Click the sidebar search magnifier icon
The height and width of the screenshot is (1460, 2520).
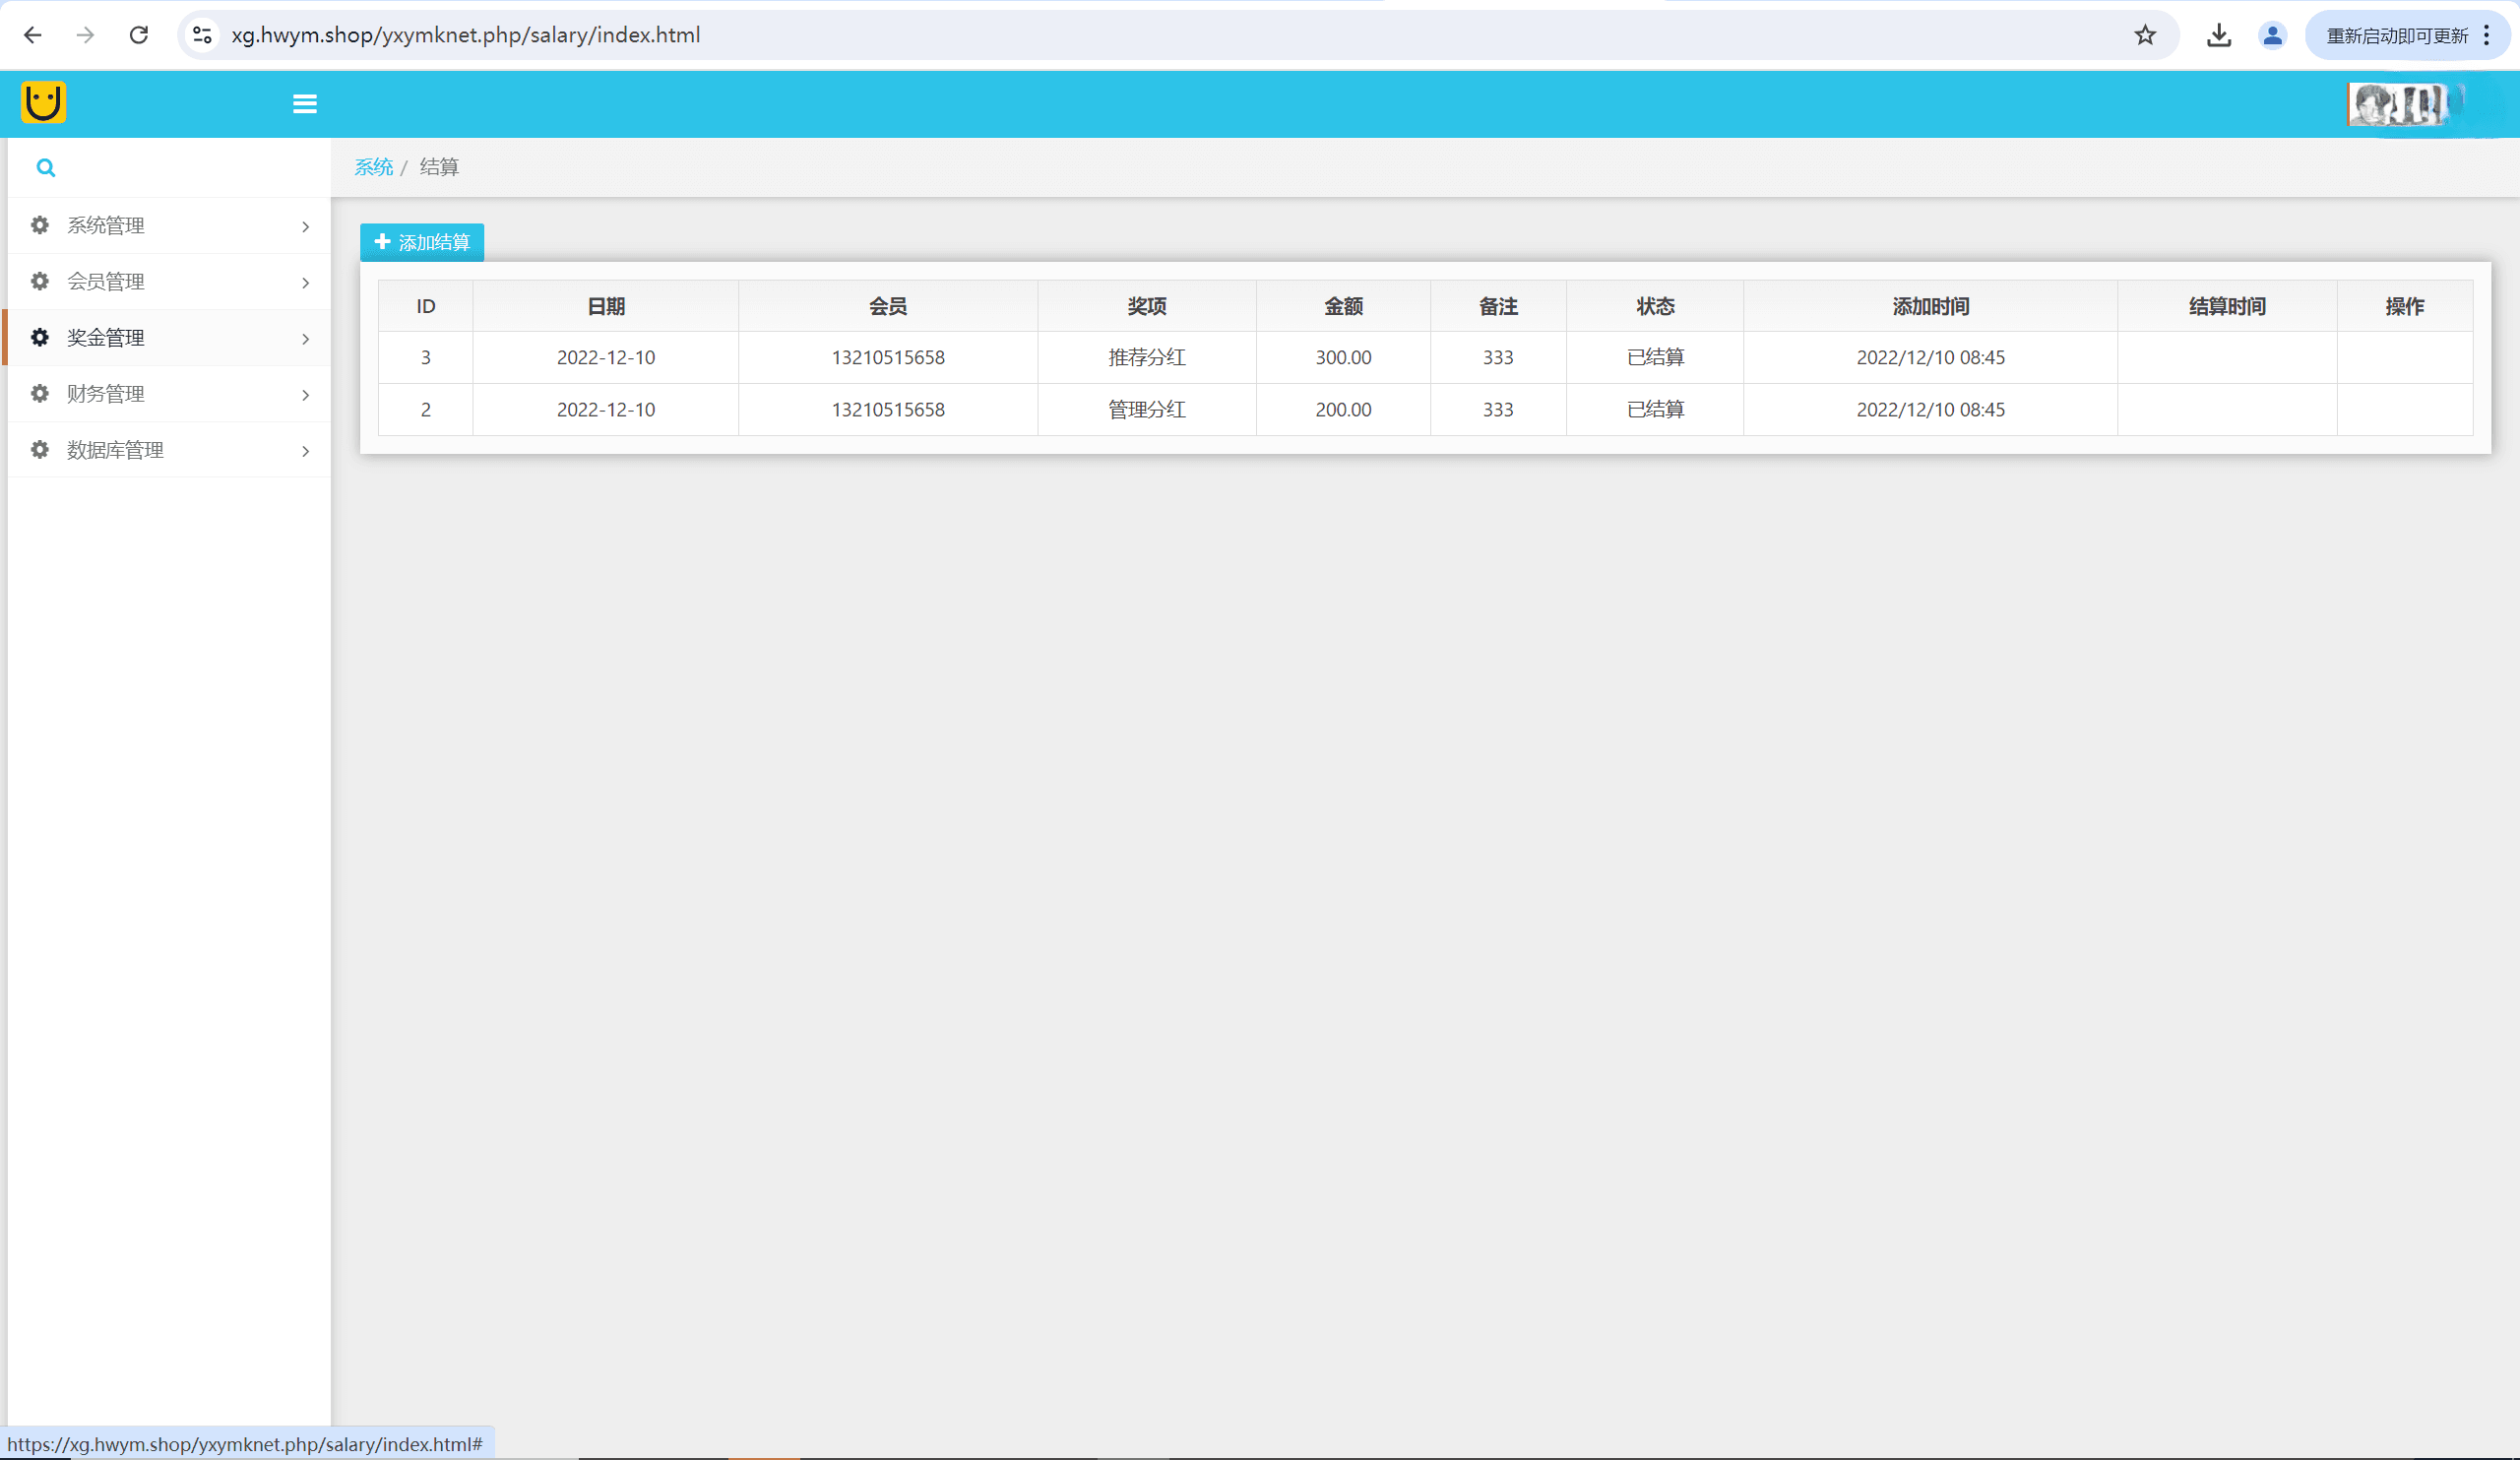tap(46, 168)
